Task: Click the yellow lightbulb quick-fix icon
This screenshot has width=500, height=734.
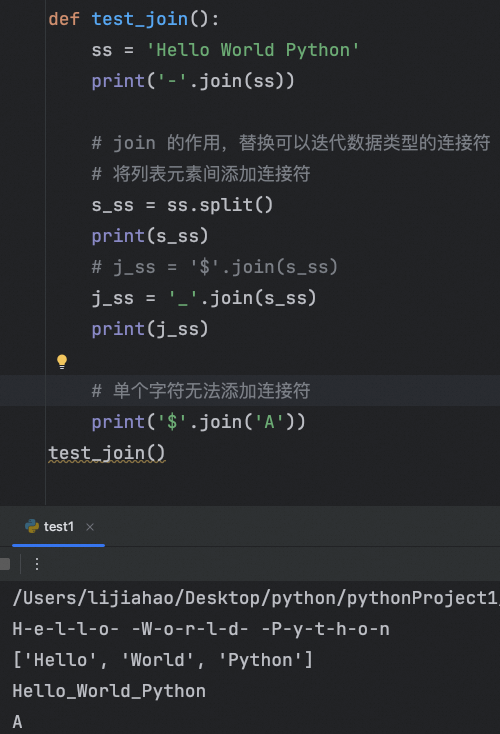Action: tap(62, 361)
